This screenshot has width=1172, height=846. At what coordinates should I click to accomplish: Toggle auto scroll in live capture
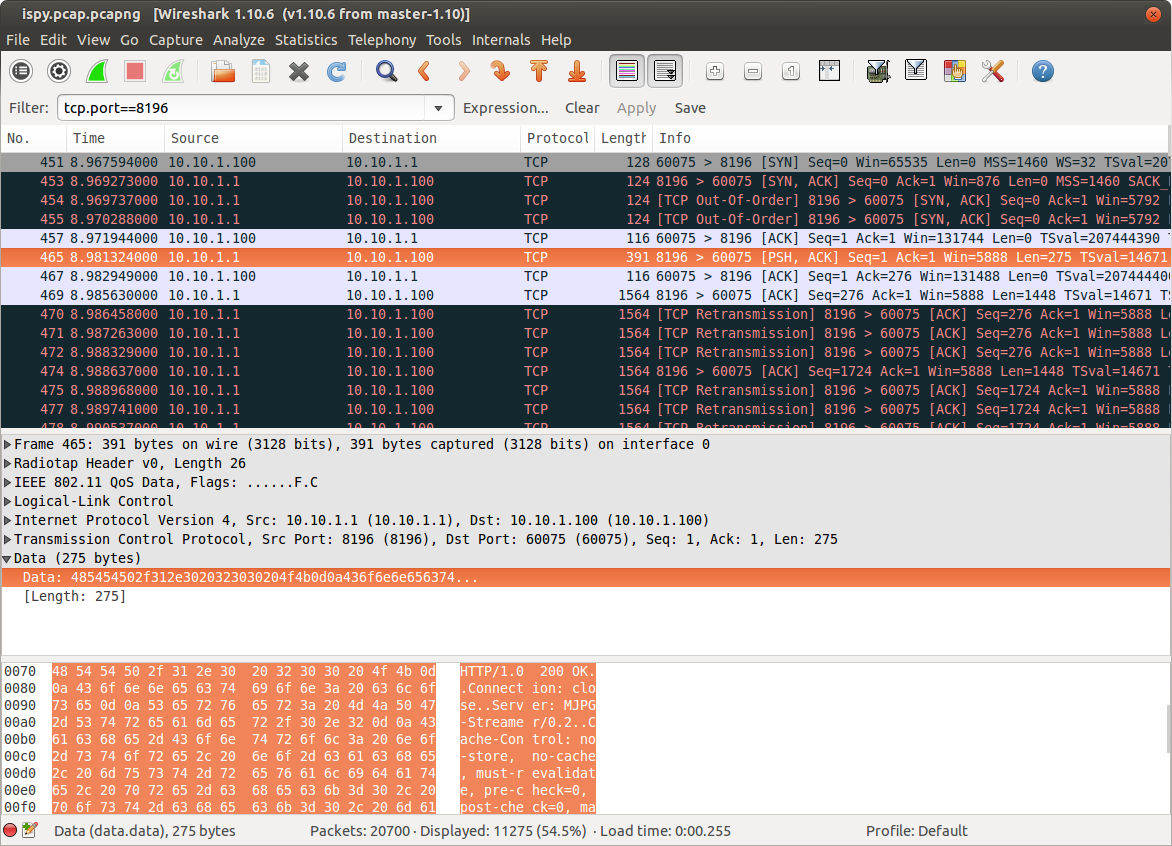point(665,71)
